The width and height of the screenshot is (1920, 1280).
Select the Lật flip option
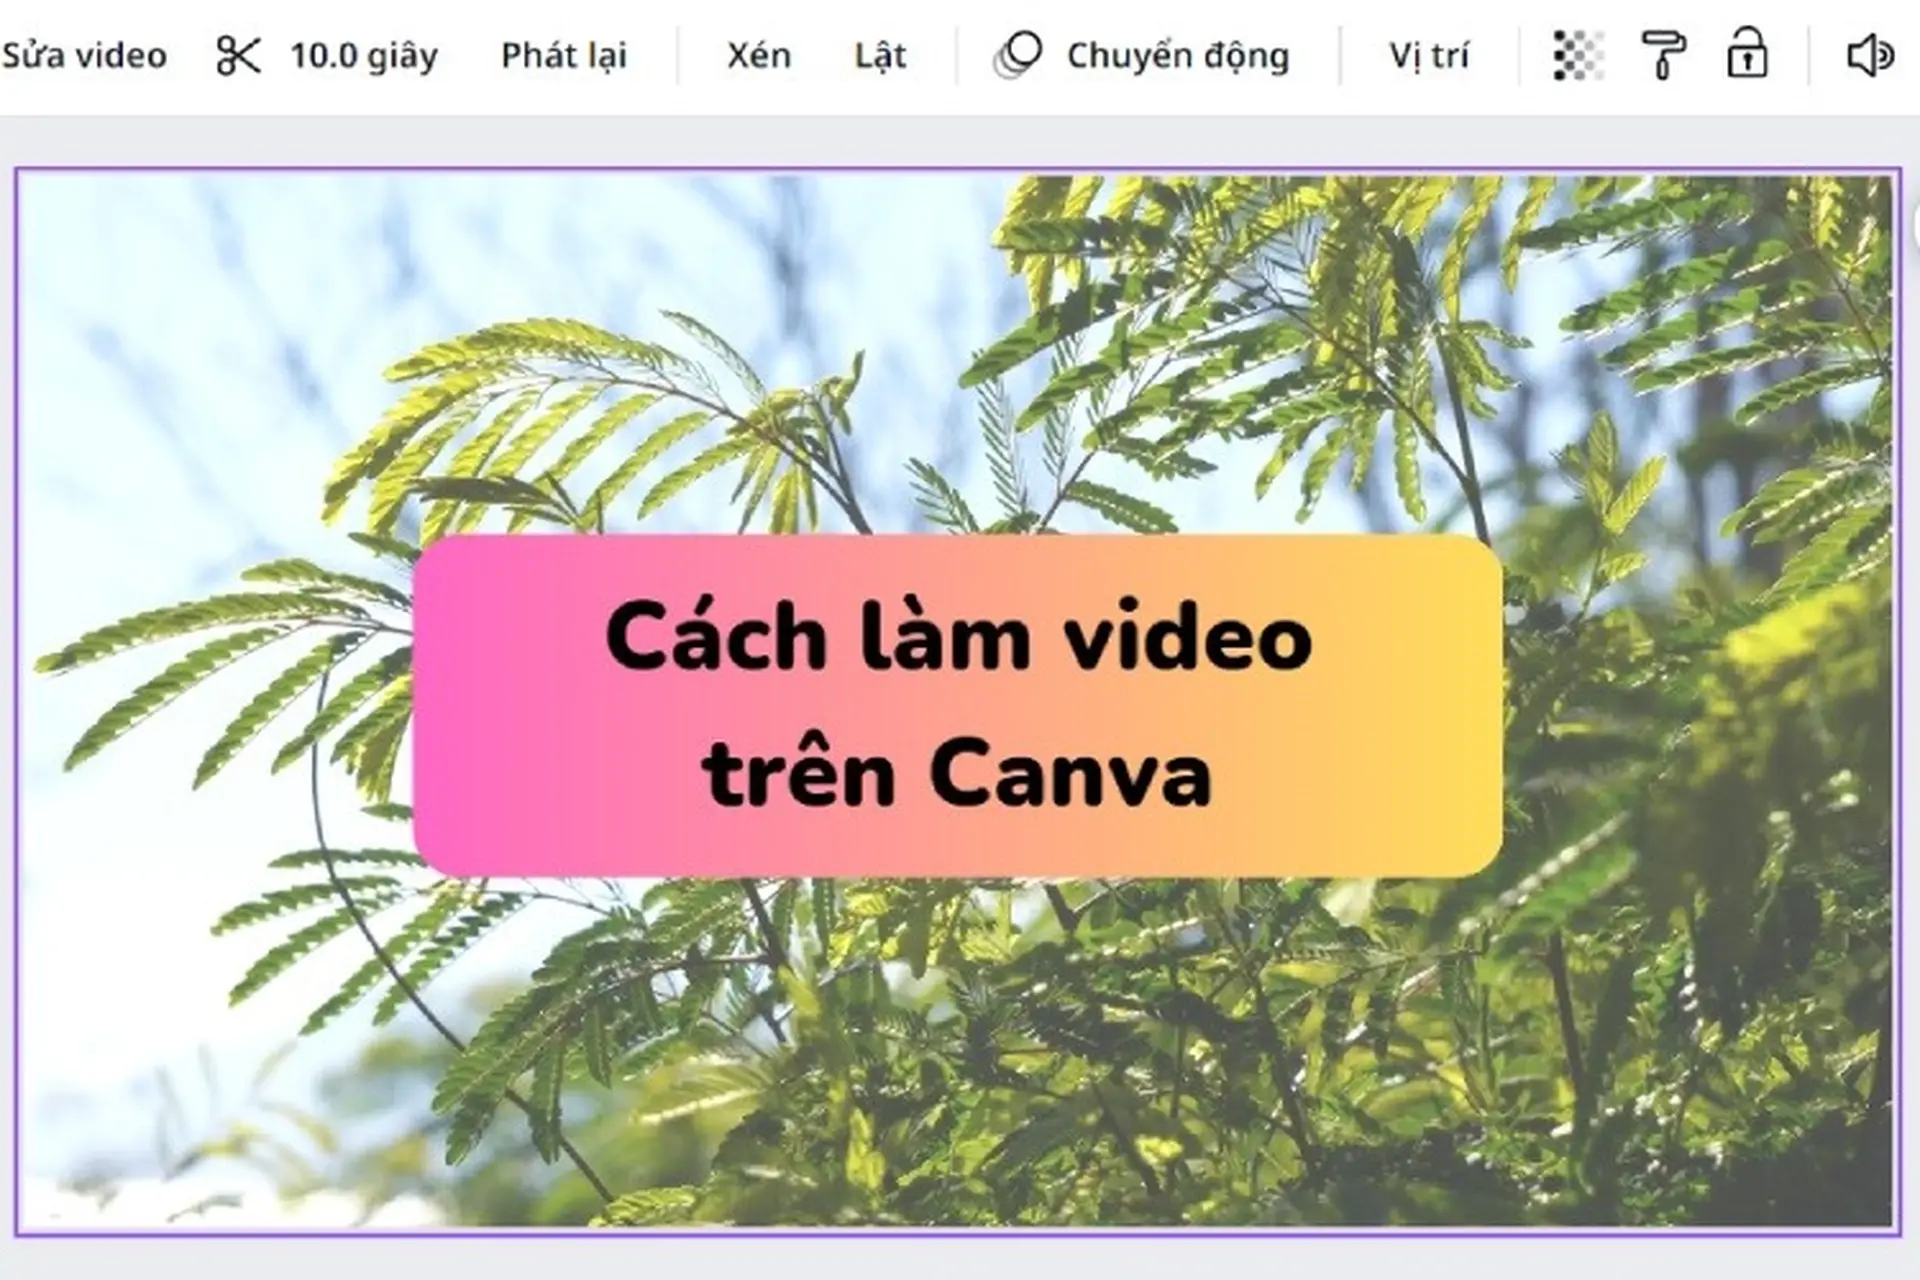click(x=880, y=55)
